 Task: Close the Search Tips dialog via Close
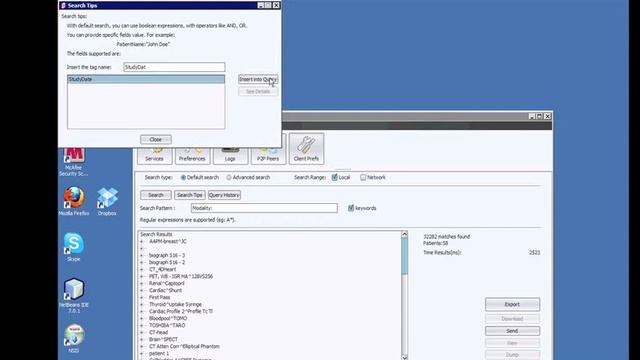pos(156,140)
